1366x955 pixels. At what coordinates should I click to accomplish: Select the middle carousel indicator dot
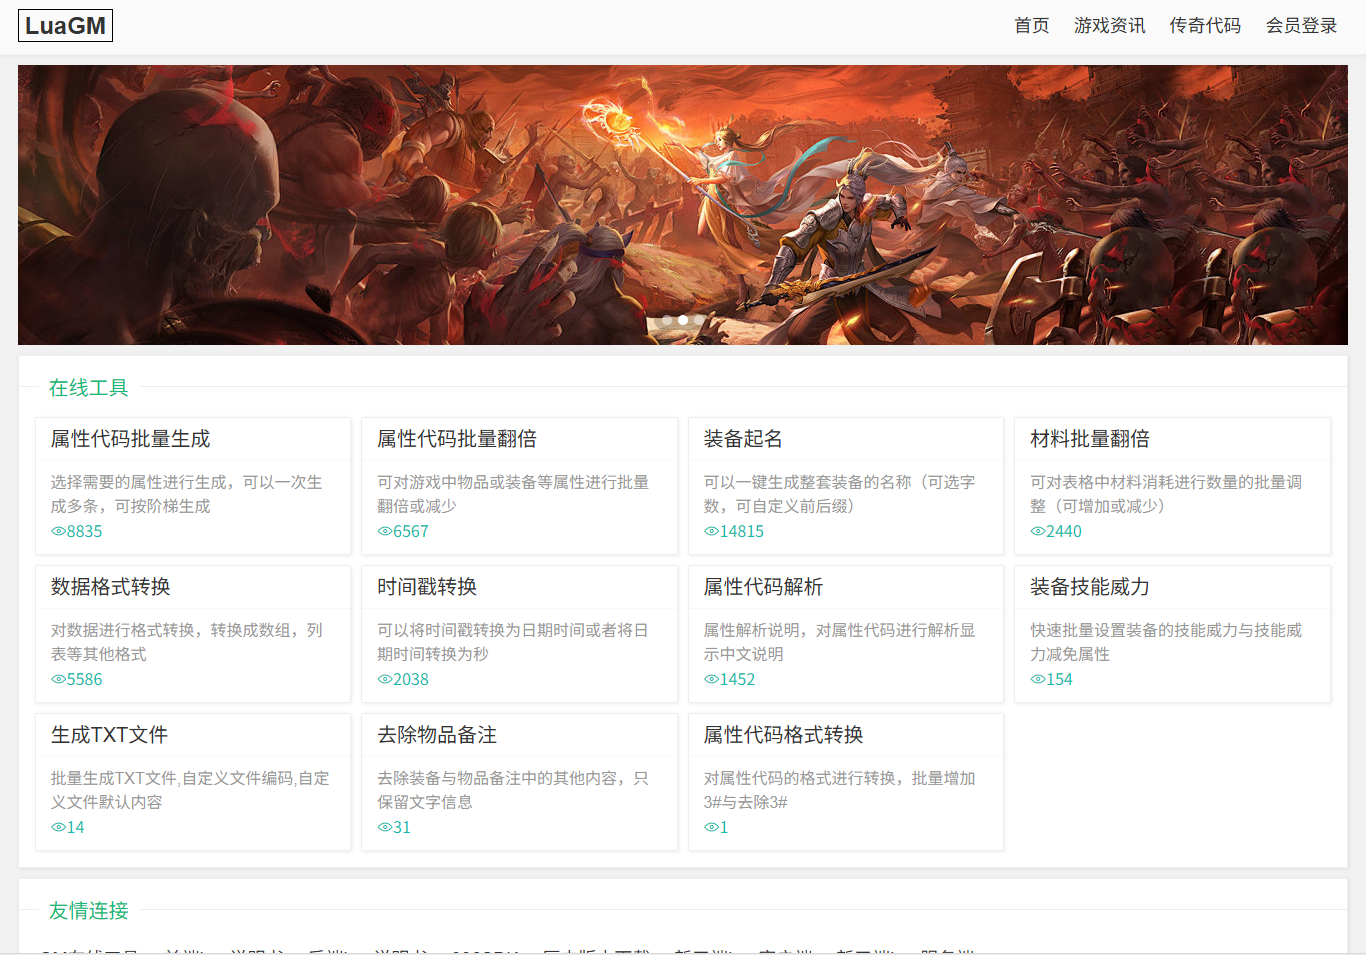pos(683,320)
